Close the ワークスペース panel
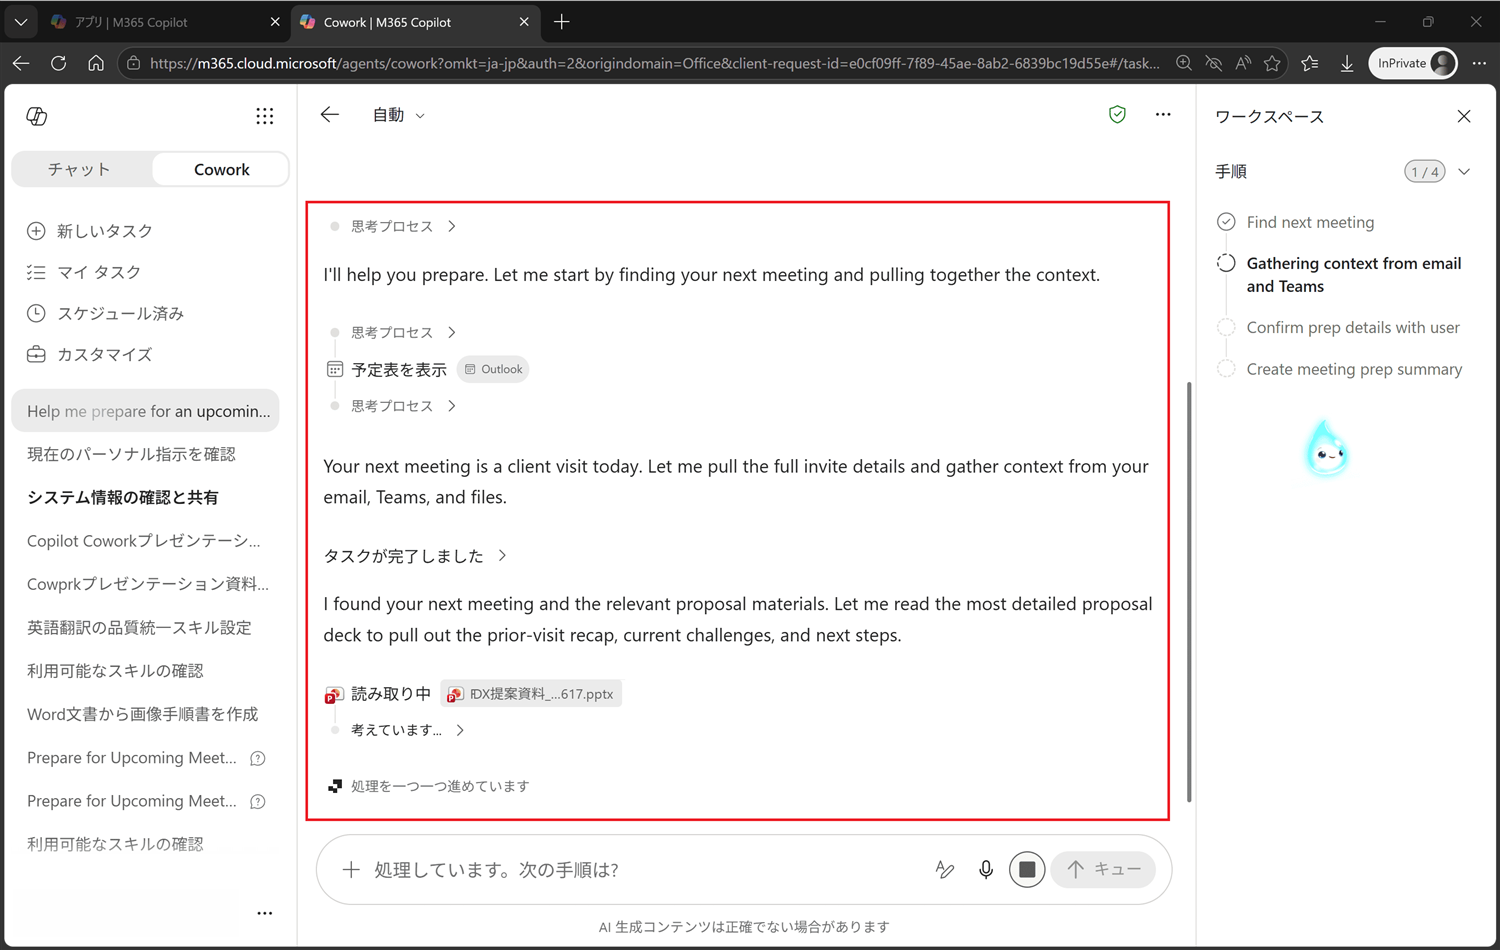Viewport: 1500px width, 950px height. click(x=1464, y=116)
